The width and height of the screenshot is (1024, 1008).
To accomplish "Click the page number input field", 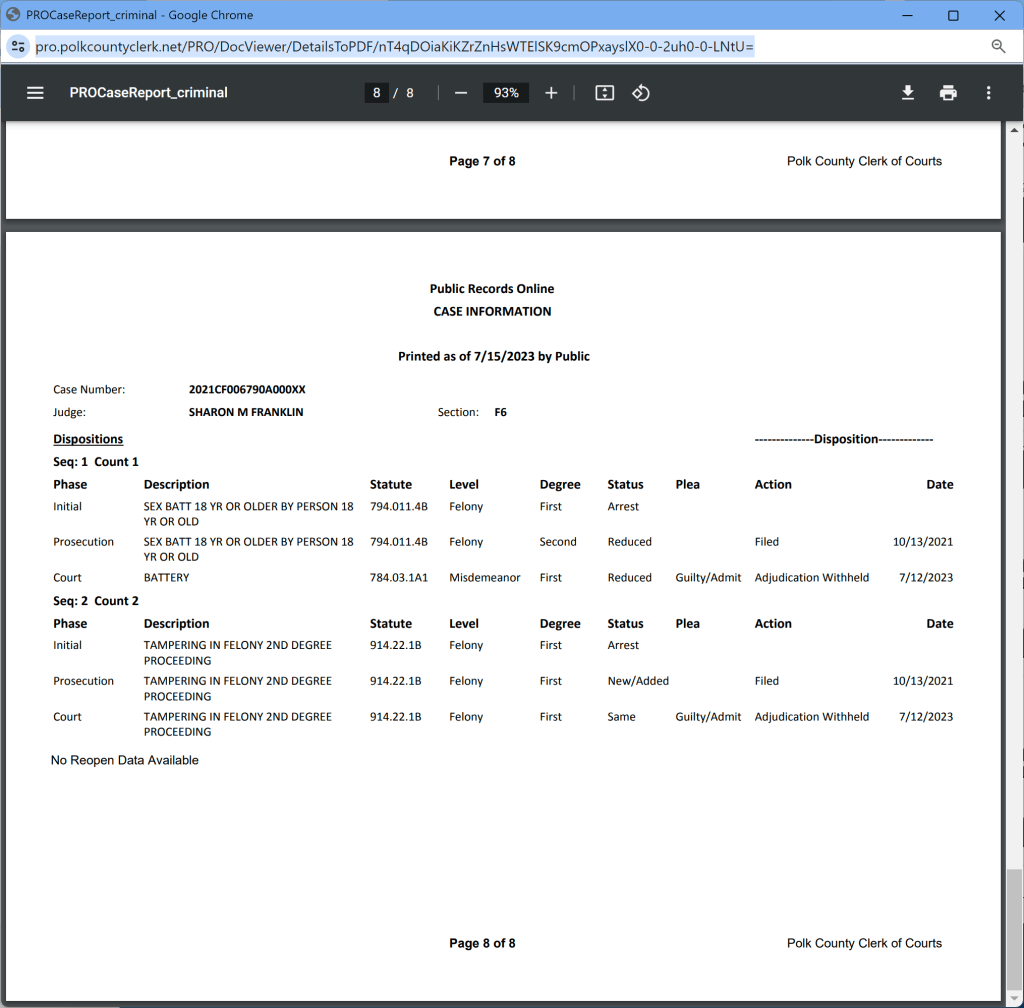I will [377, 93].
